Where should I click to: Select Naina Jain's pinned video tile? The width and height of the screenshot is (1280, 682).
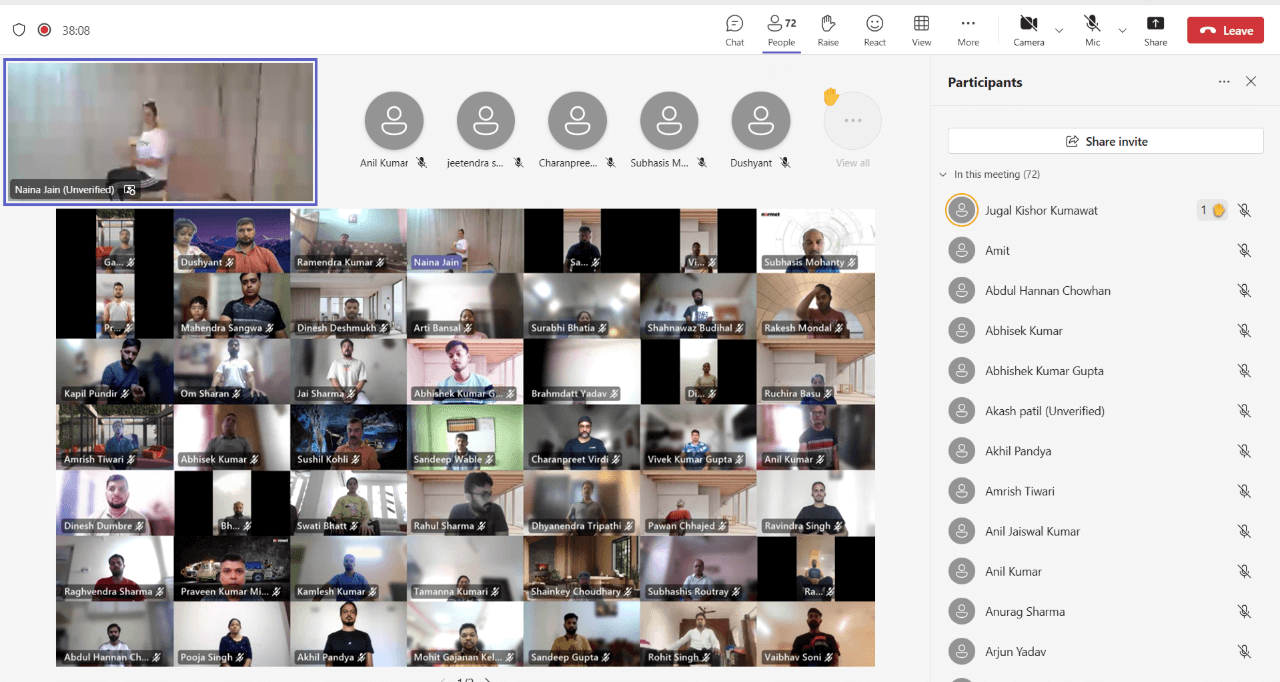pos(160,130)
